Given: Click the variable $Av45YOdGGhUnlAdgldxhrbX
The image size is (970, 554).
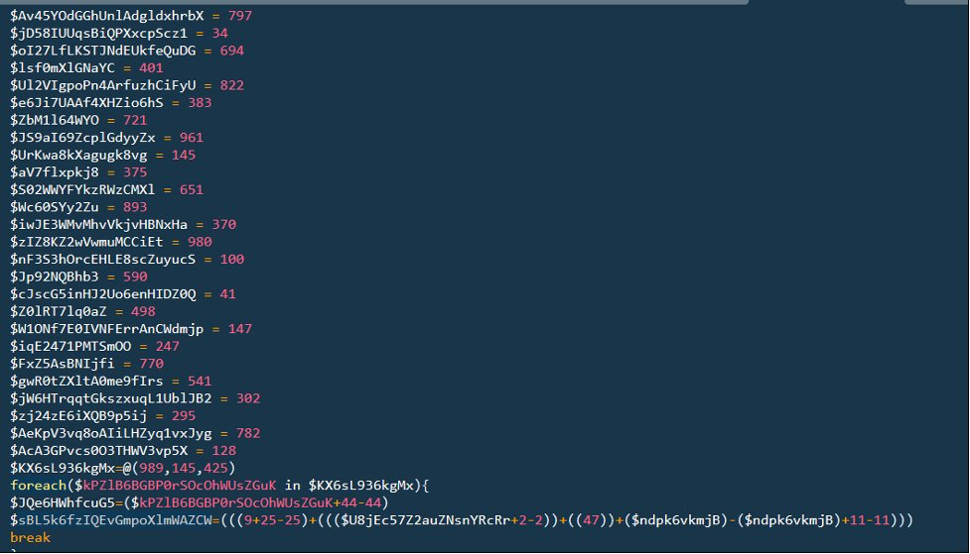Looking at the screenshot, I should tap(106, 15).
